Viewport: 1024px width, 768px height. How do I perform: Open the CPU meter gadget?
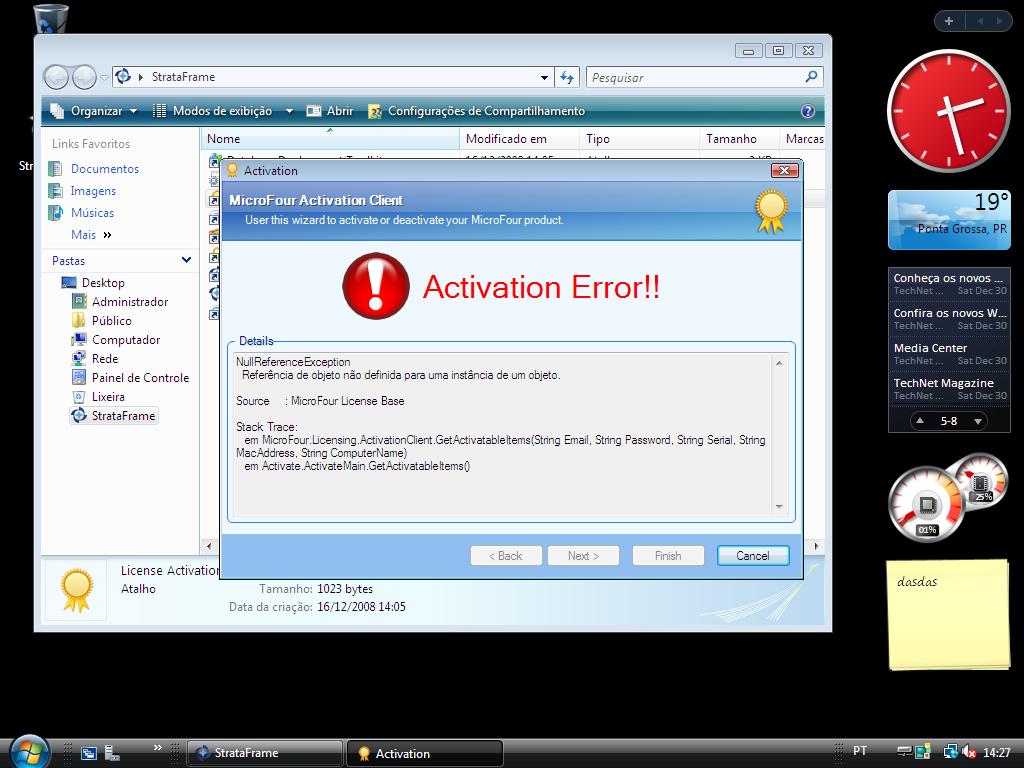[x=926, y=503]
